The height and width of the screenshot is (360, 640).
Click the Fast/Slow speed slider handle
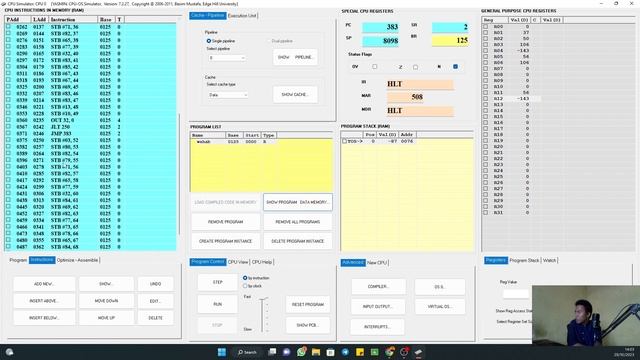click(x=263, y=299)
